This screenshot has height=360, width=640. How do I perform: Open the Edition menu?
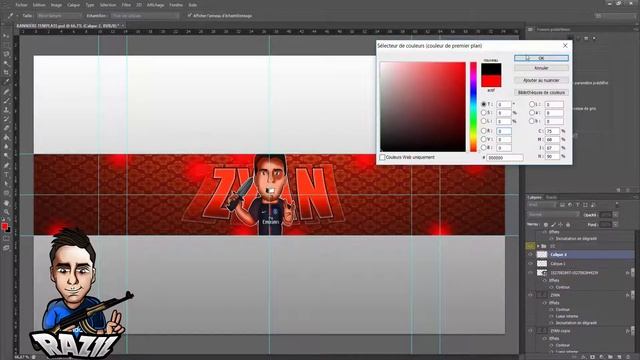[39, 5]
